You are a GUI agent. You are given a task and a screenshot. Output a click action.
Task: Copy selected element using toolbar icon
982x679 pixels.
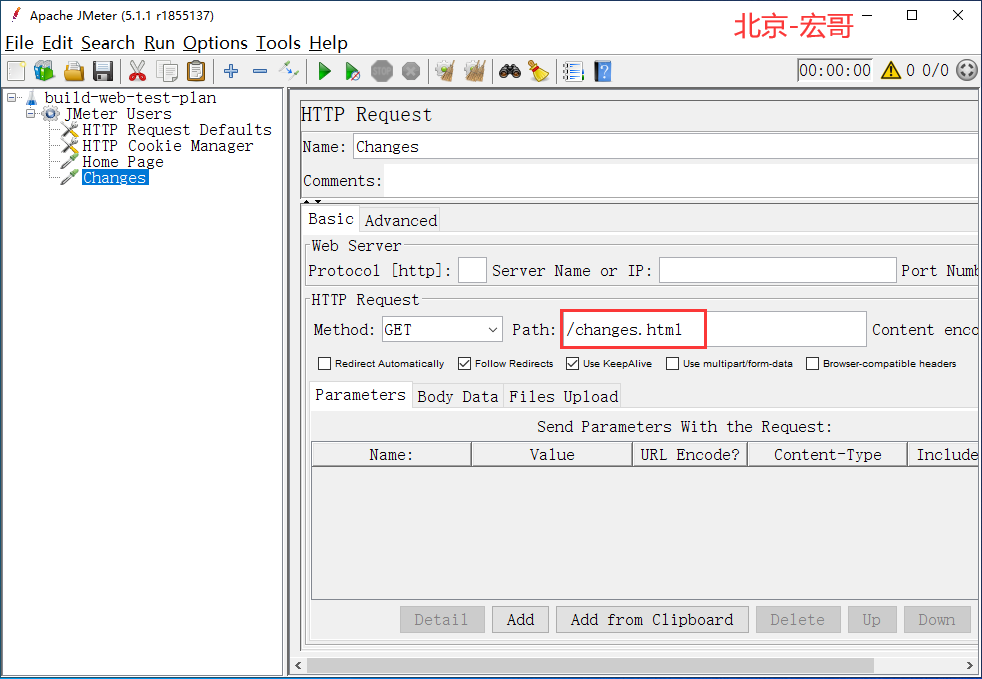(167, 71)
